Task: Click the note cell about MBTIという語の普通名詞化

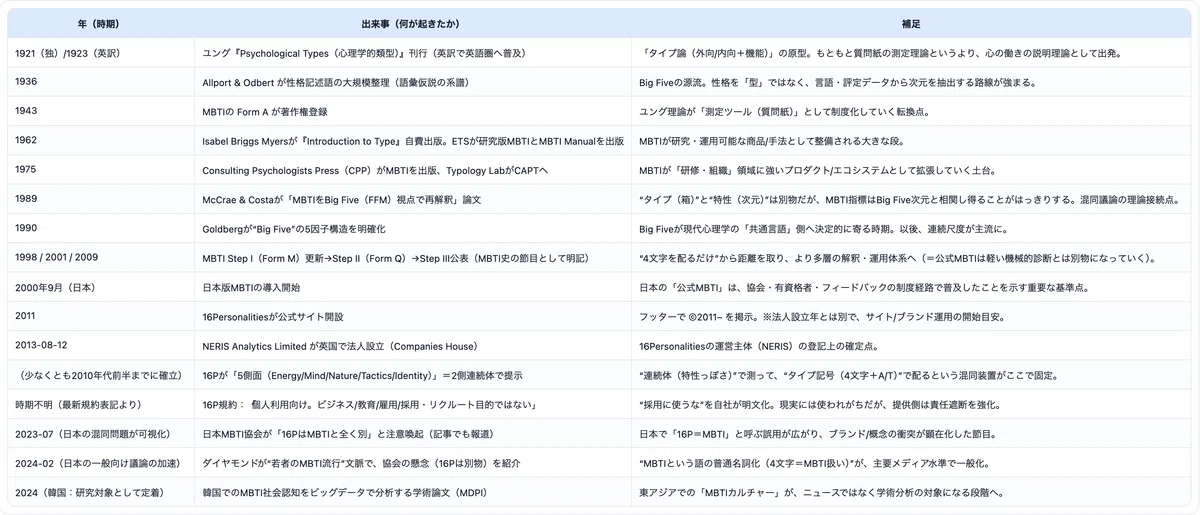Action: point(911,463)
